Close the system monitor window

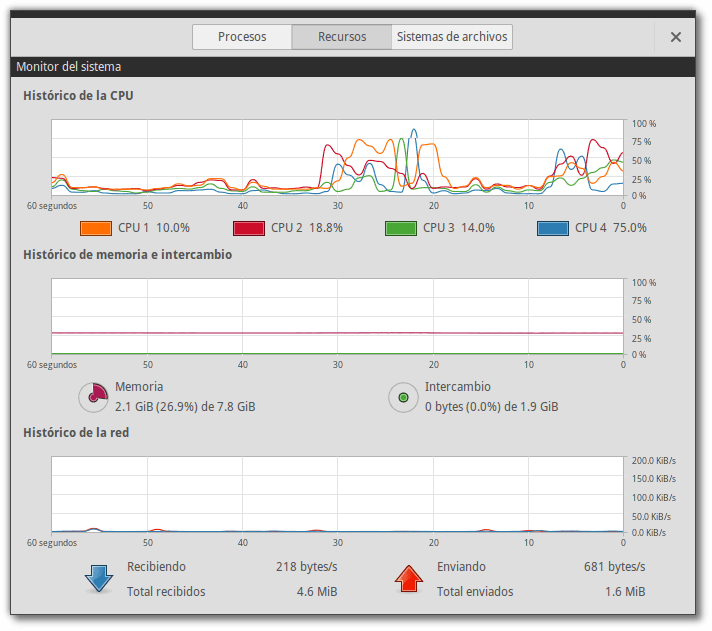676,37
